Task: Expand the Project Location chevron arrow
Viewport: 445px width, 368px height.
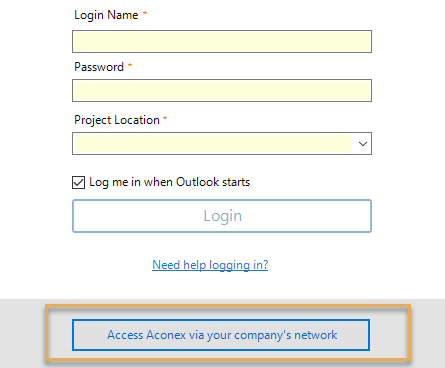Action: (363, 144)
